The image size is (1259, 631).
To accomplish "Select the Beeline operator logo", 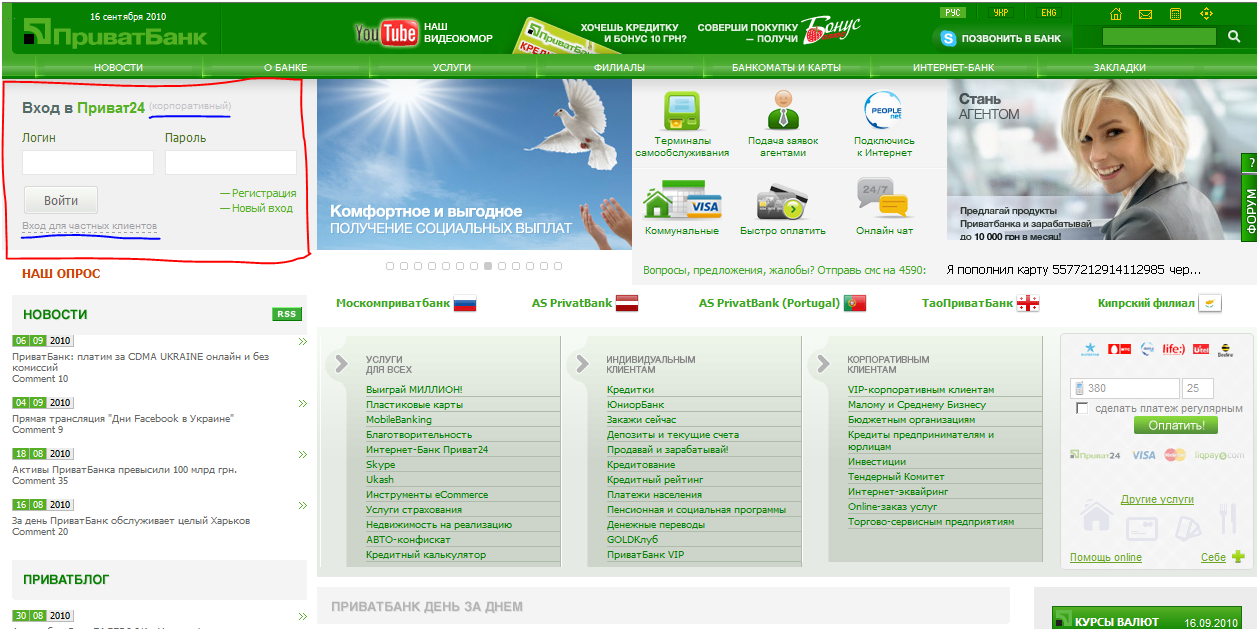I will pos(1225,349).
